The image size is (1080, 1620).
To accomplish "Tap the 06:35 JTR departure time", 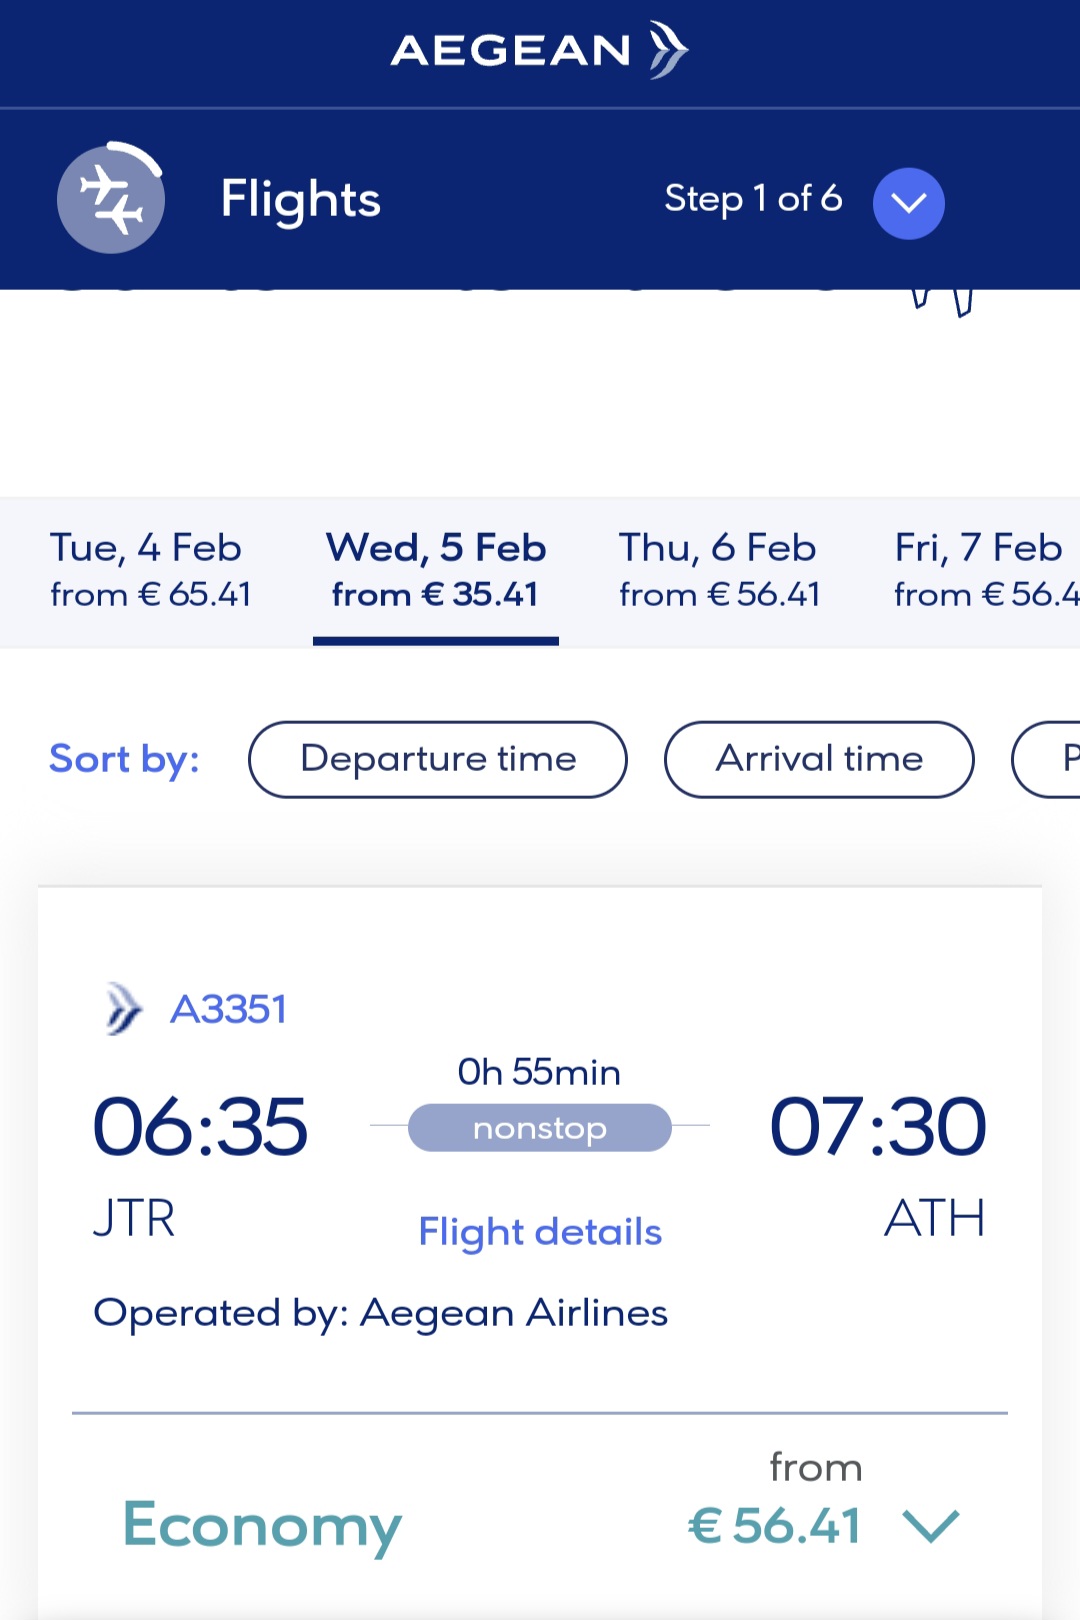I will [x=200, y=1128].
